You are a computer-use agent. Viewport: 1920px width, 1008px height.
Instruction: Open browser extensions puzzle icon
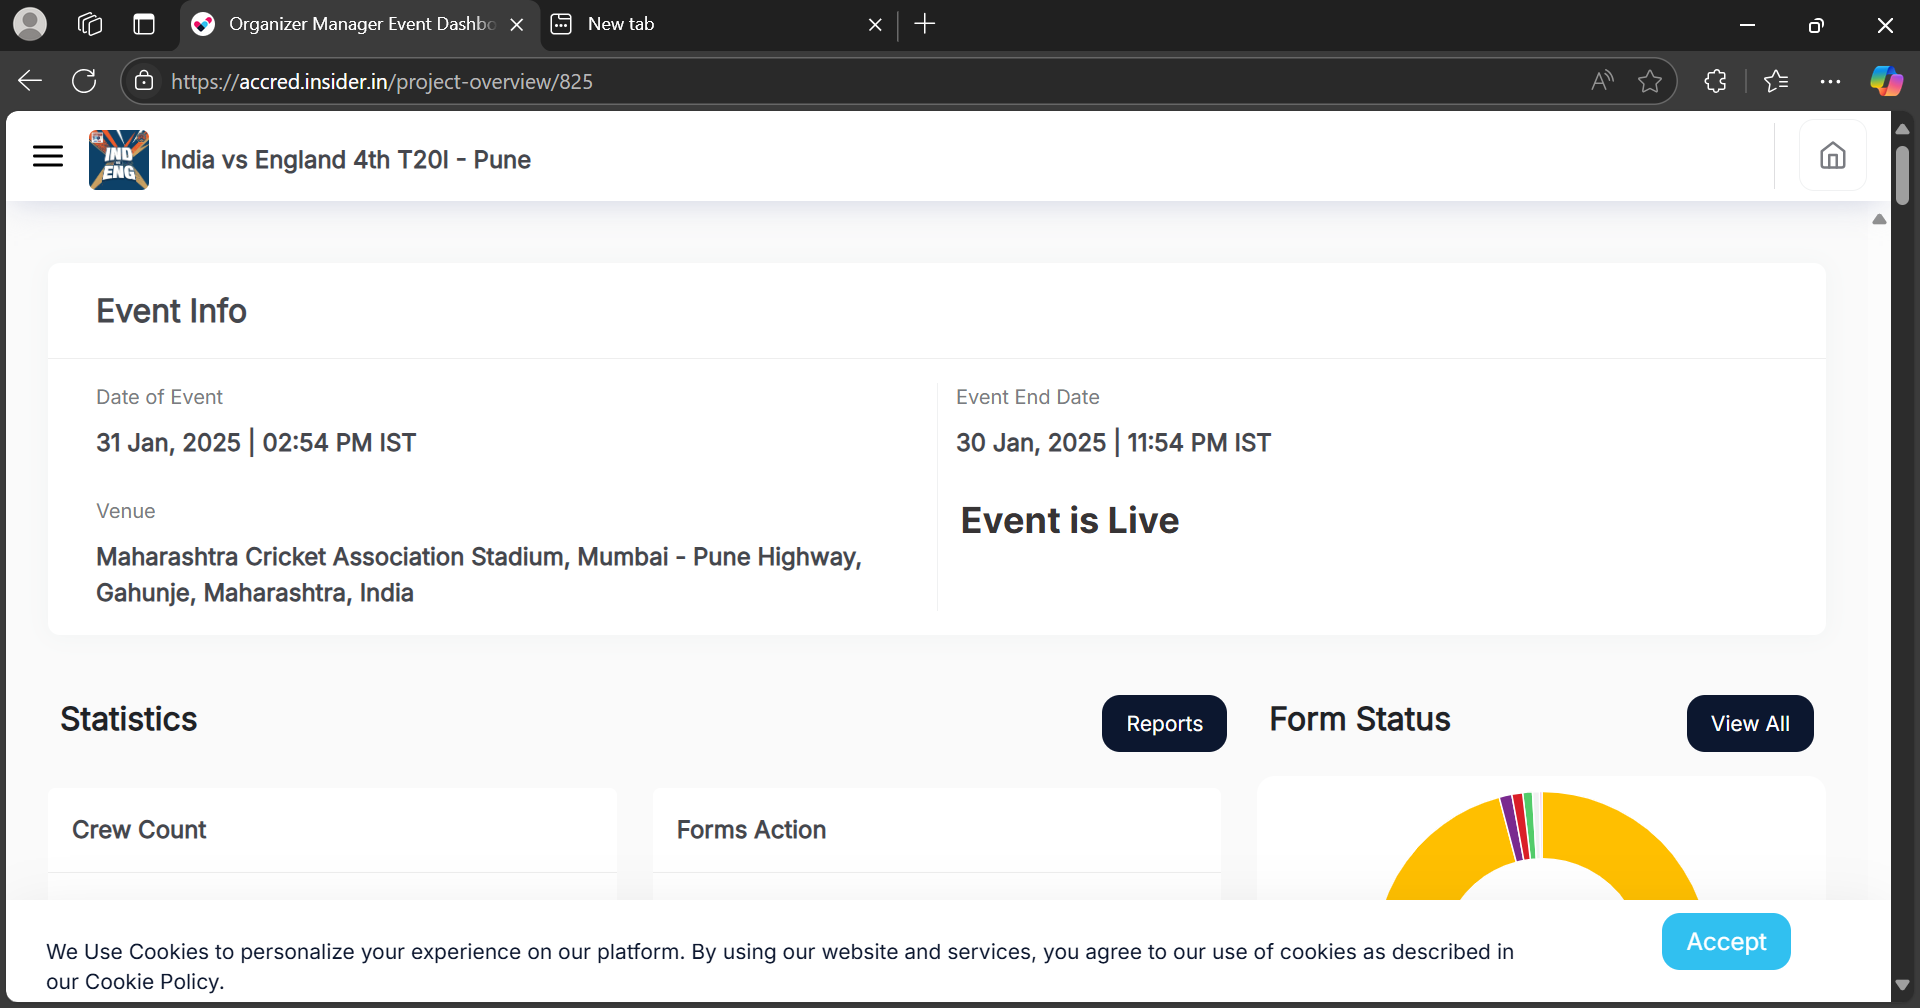pyautogui.click(x=1715, y=81)
